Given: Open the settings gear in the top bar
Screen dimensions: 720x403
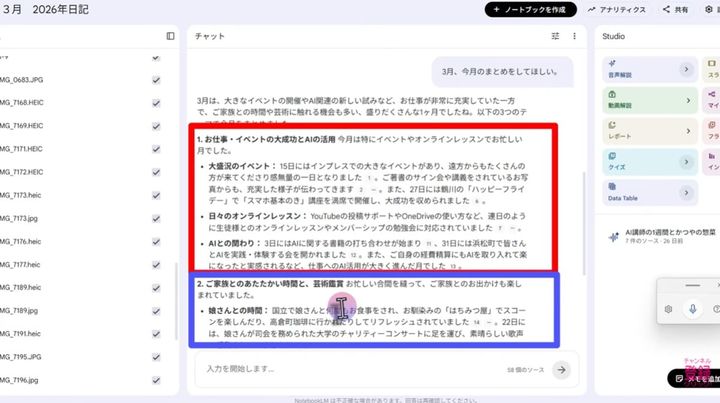Looking at the screenshot, I should pos(709,9).
